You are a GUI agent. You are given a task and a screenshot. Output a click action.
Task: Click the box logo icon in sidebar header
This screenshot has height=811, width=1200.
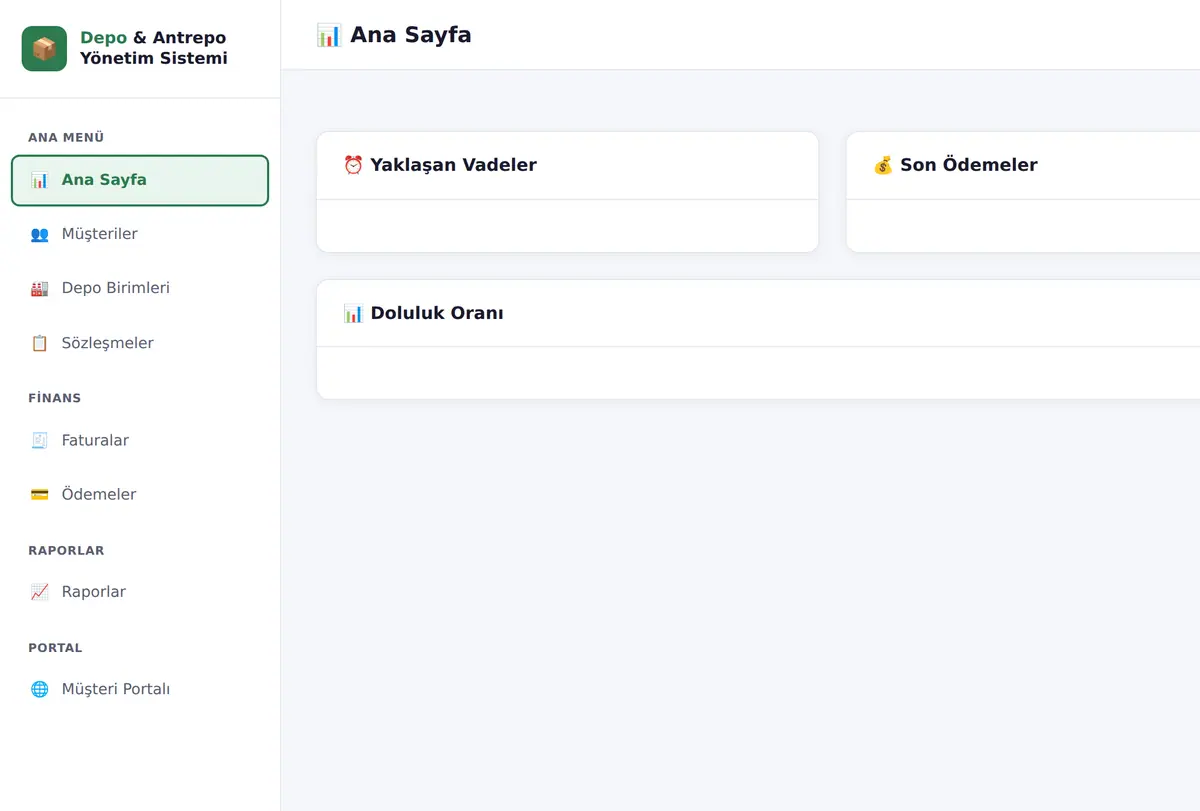click(x=44, y=48)
